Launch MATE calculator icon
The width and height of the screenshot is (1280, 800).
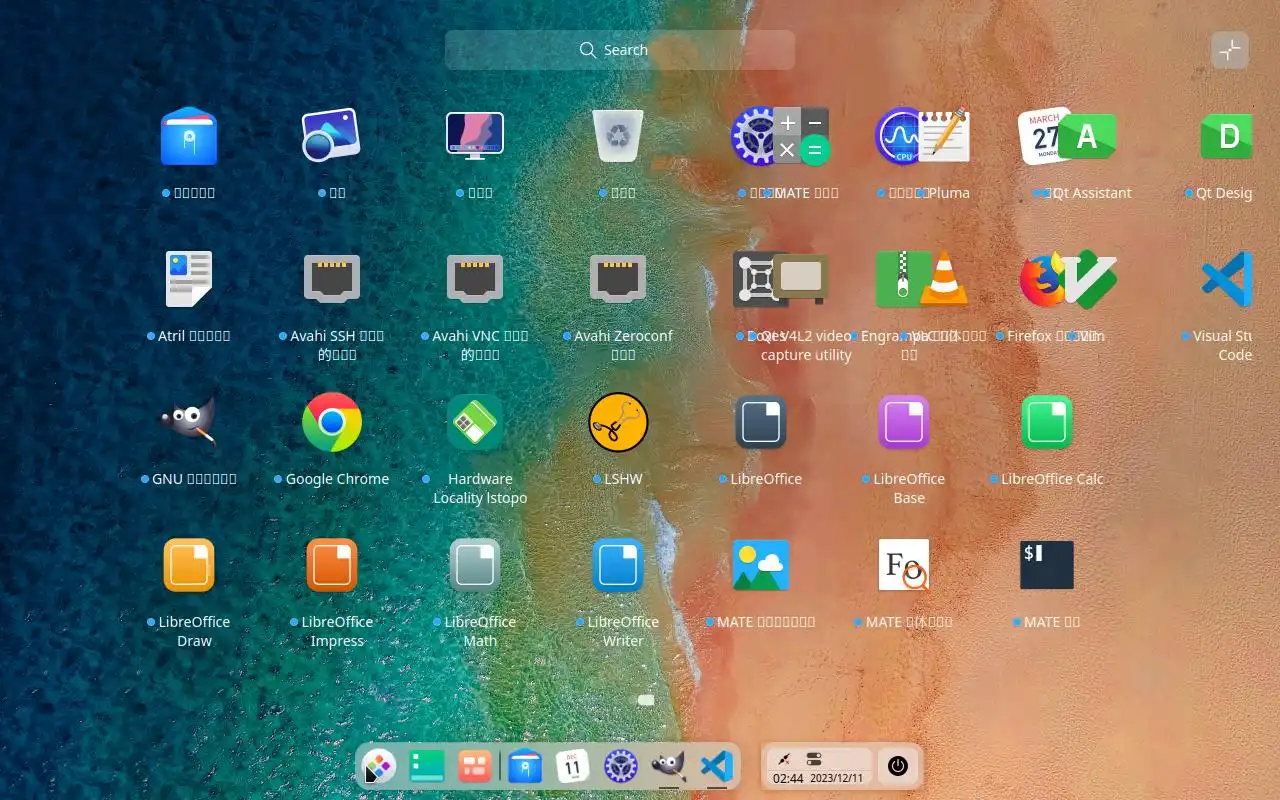pyautogui.click(x=802, y=136)
